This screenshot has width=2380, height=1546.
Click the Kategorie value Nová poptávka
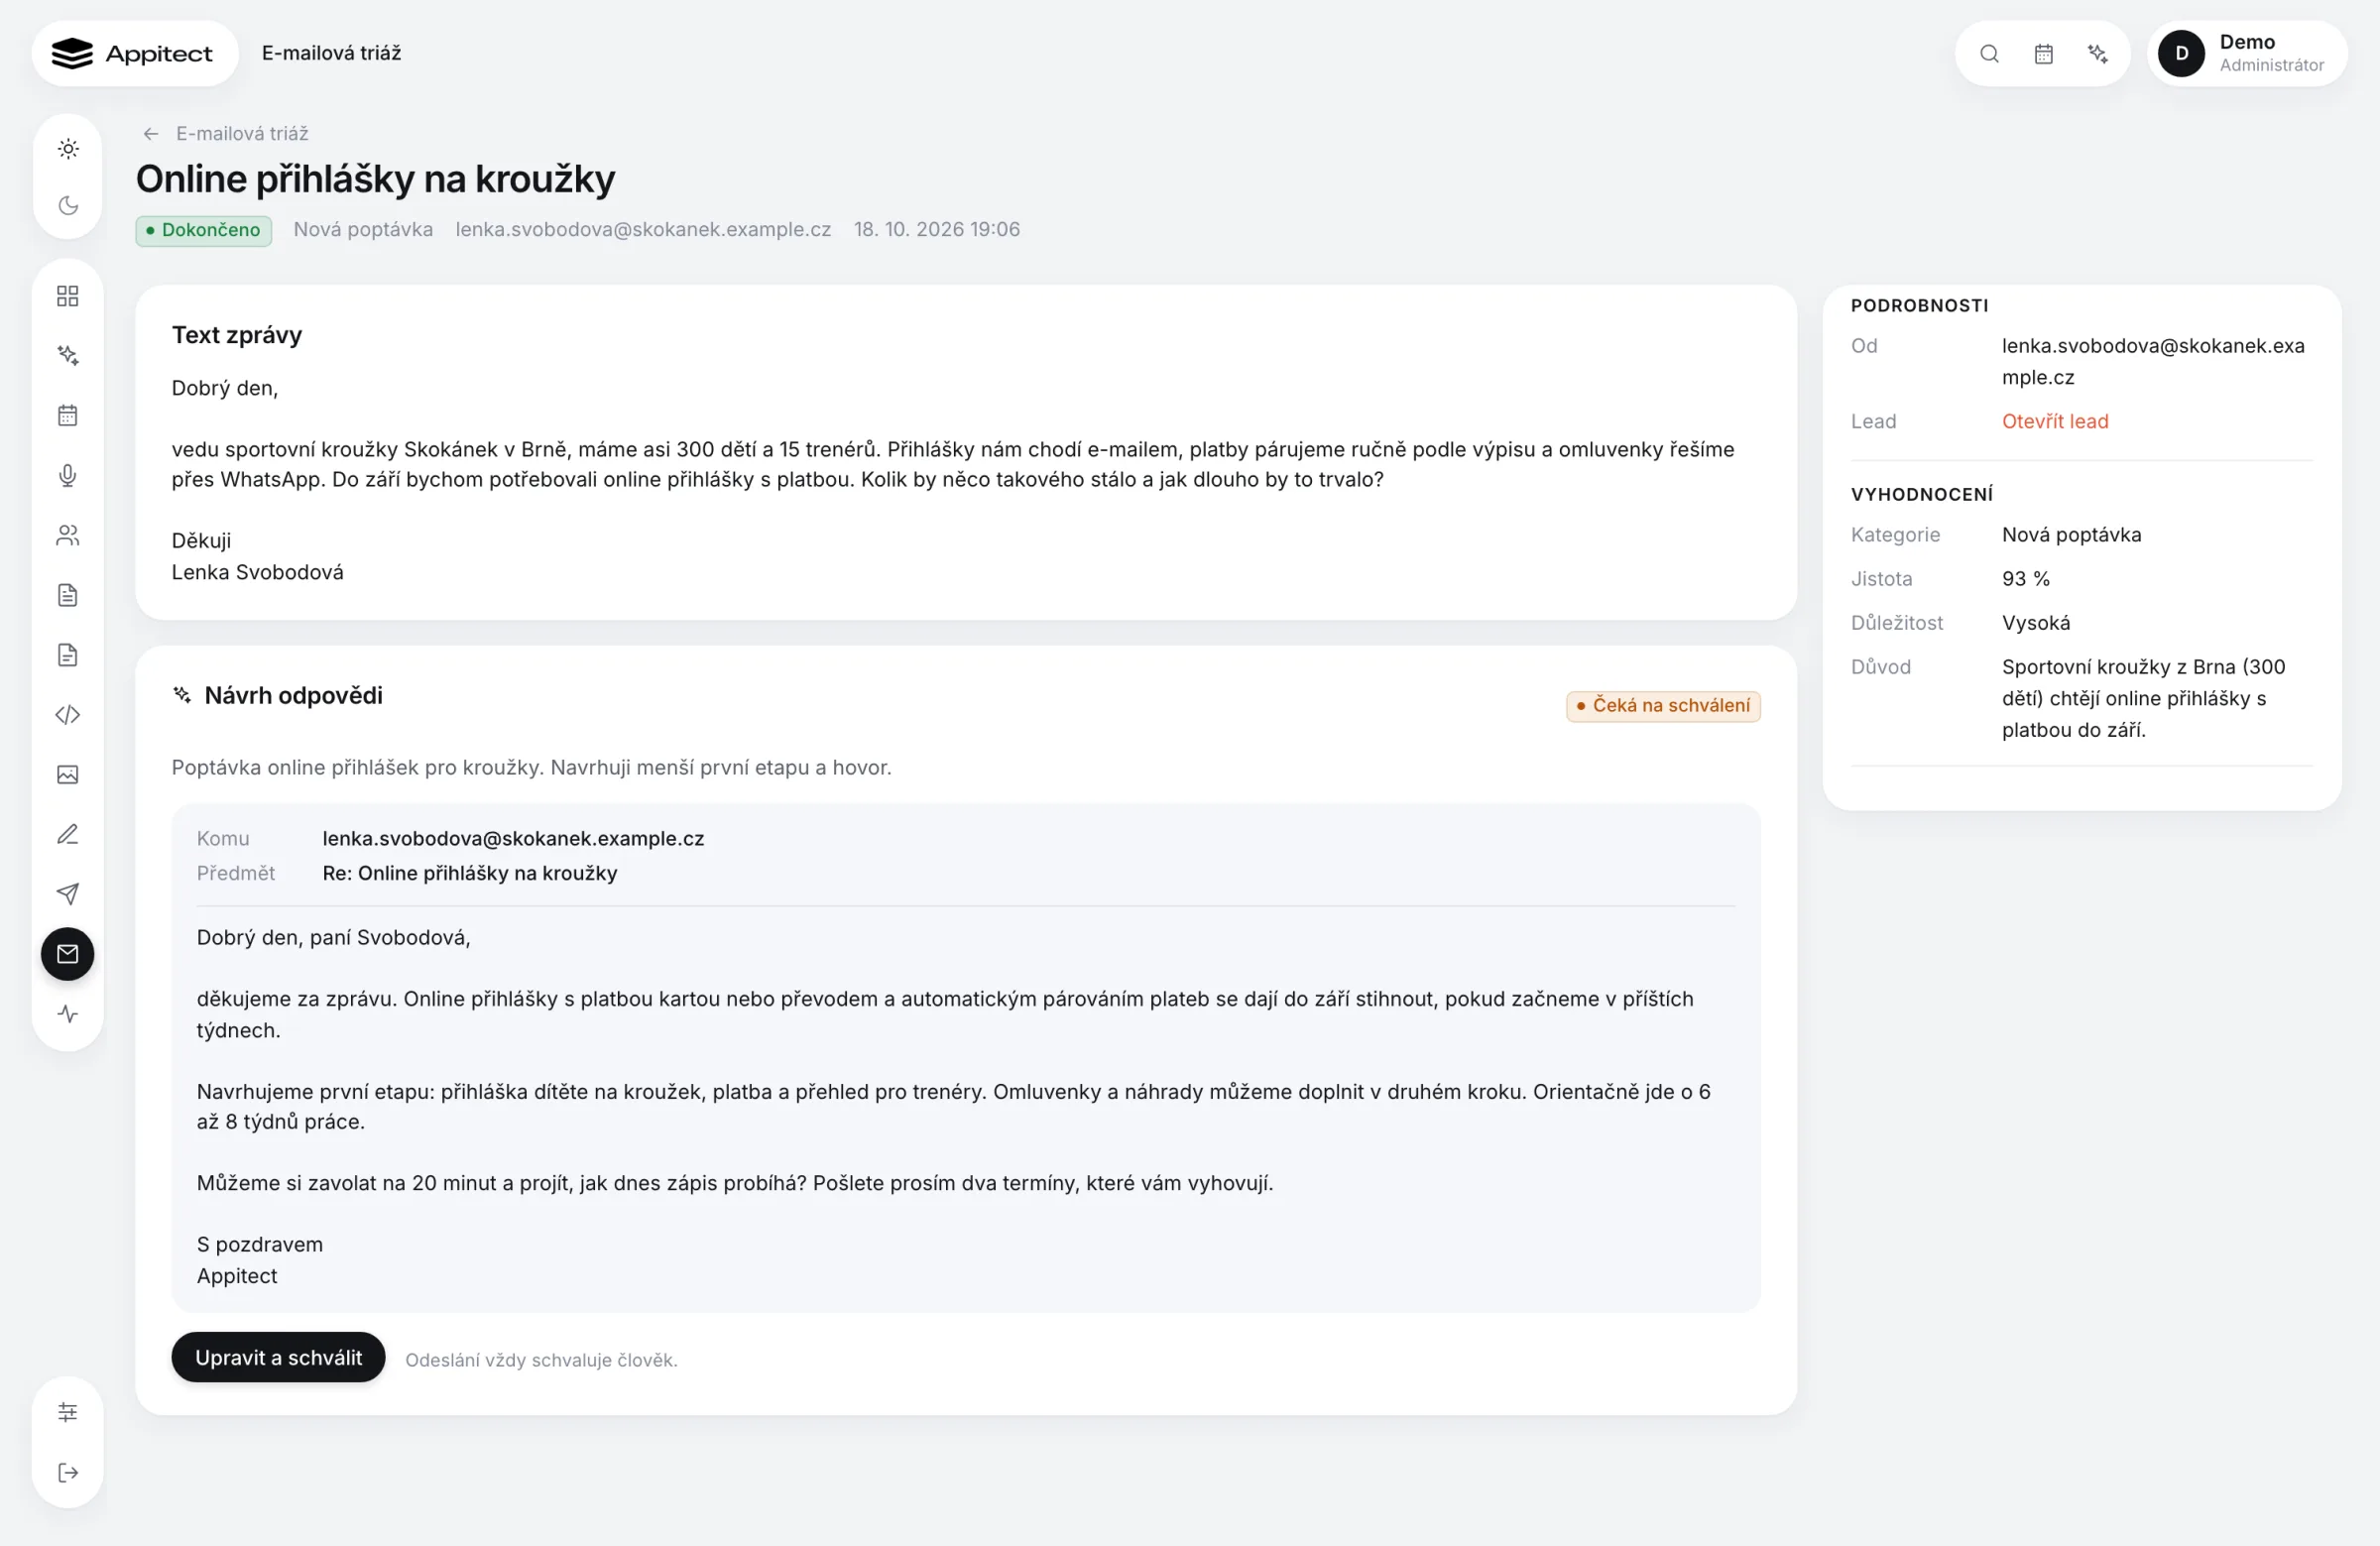click(x=2071, y=534)
